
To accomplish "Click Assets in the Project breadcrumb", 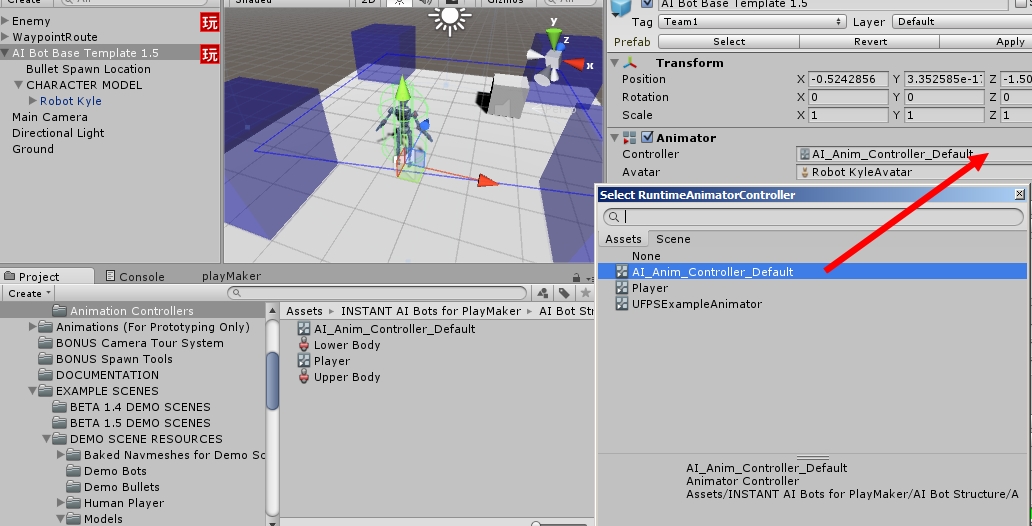I will click(304, 311).
